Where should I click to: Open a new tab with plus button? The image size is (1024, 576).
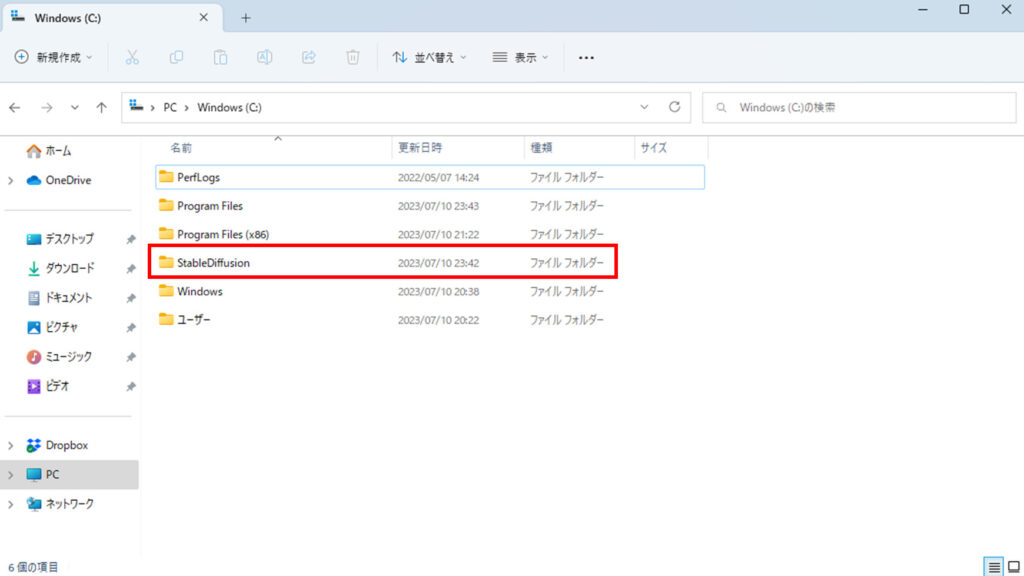coord(246,18)
